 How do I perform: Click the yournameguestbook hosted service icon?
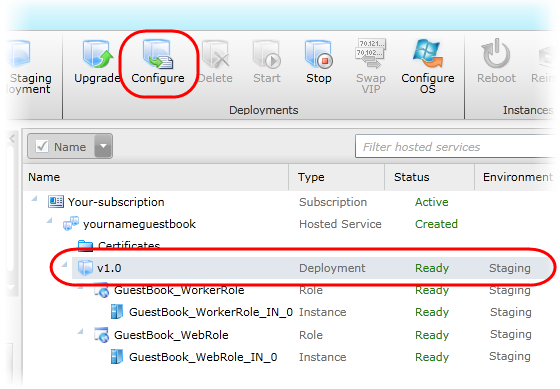71,224
